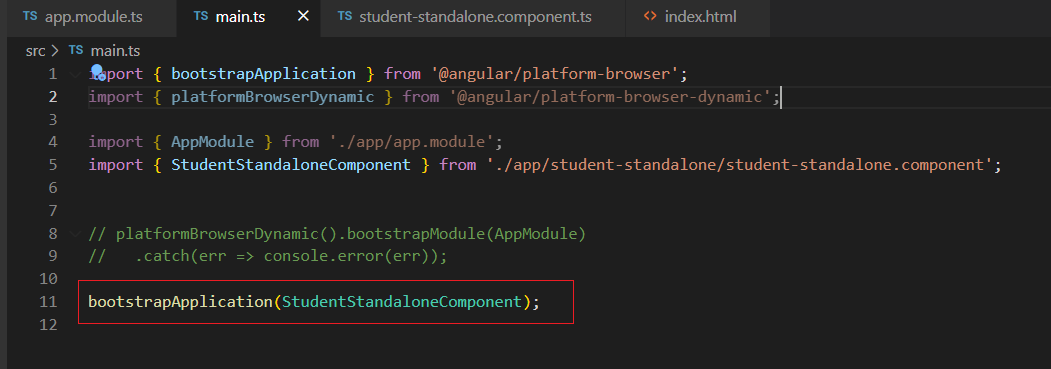This screenshot has height=369, width=1051.
Task: Click bootstrapApplication call on line 11
Action: coord(180,302)
